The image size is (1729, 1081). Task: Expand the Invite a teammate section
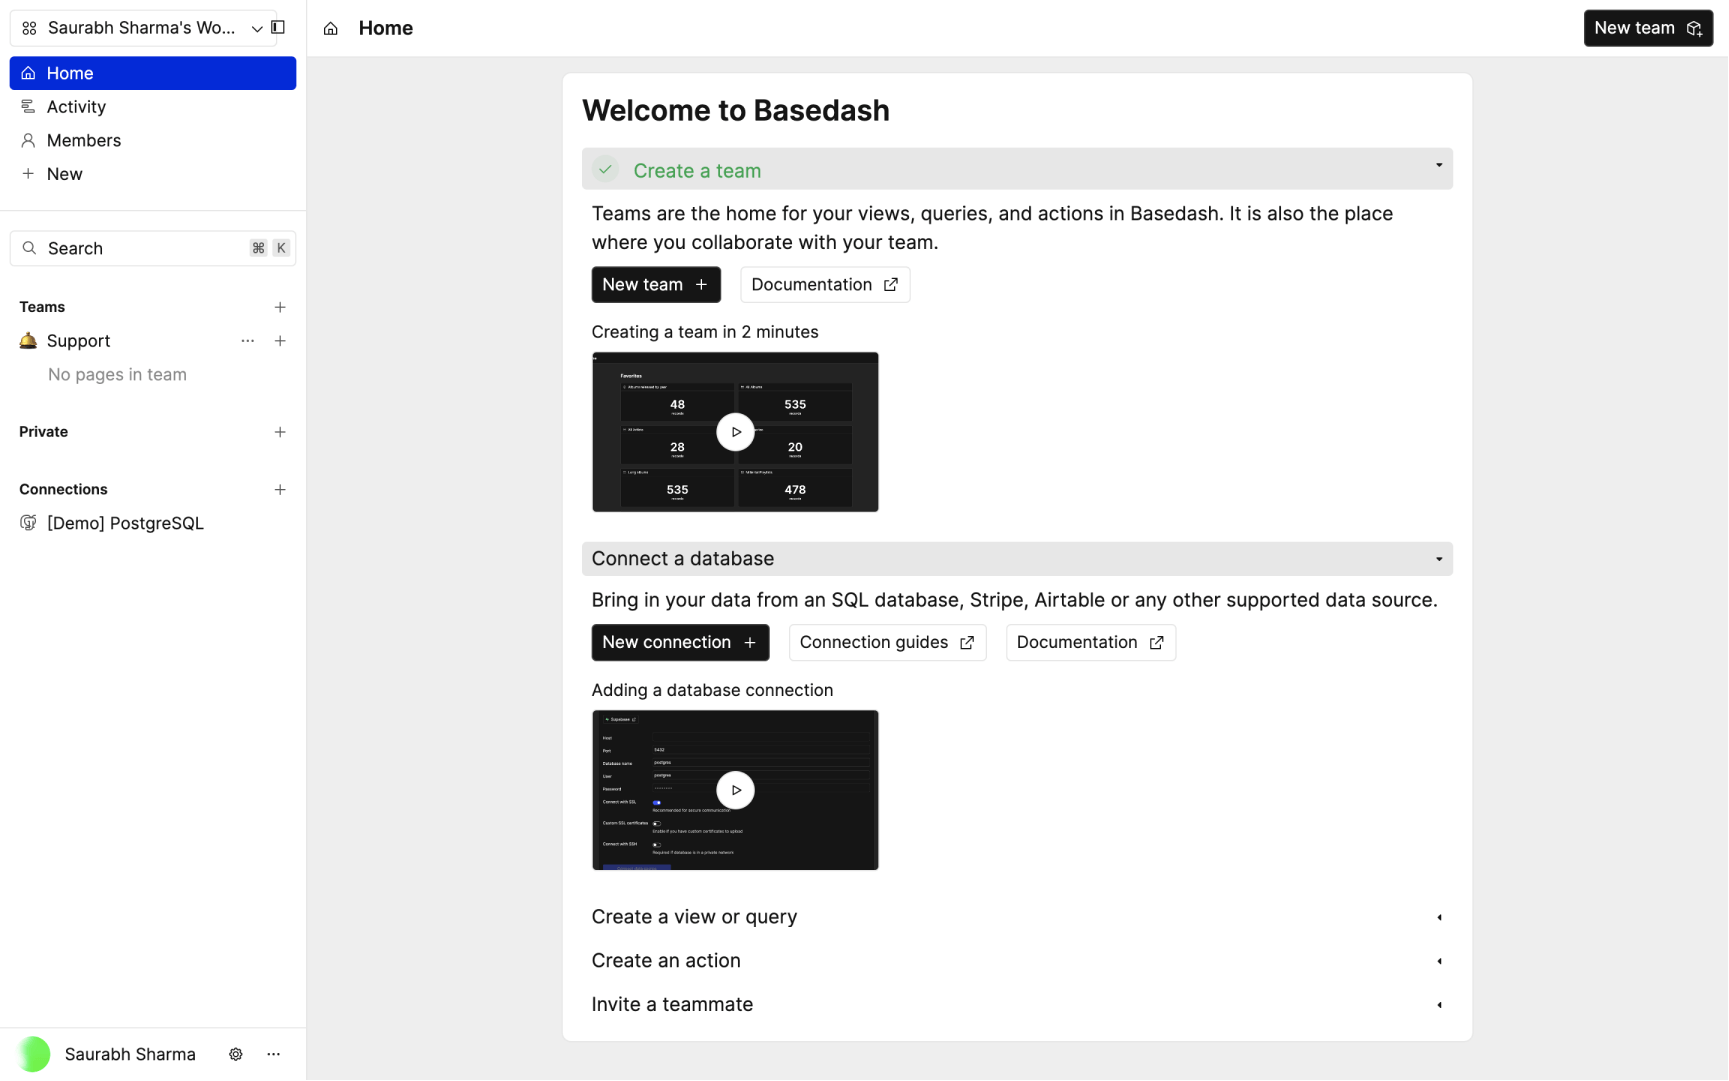pos(1438,1004)
